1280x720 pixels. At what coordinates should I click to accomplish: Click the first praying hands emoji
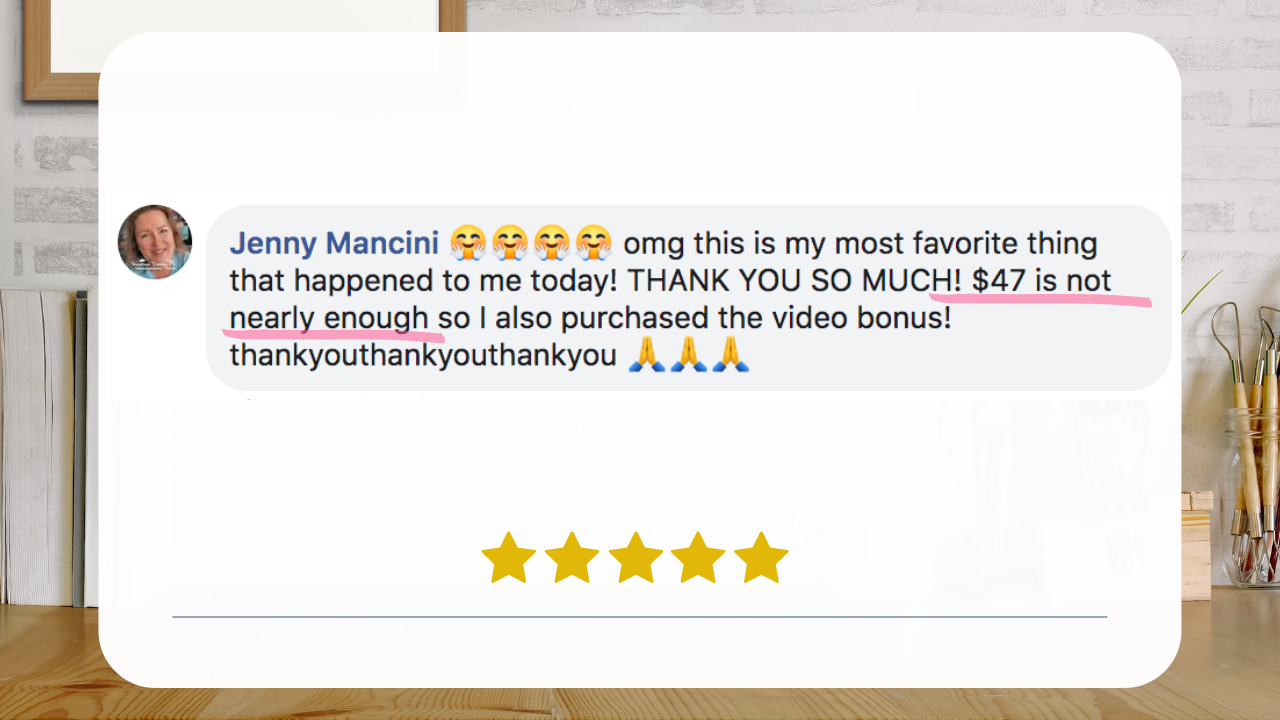pos(646,355)
